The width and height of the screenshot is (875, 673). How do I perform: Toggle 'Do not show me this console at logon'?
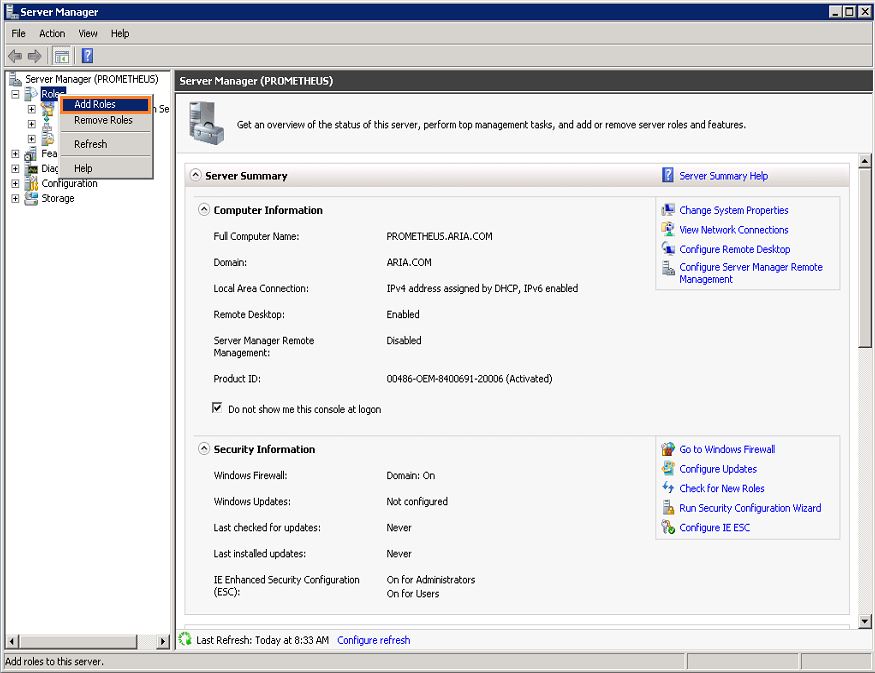pyautogui.click(x=217, y=408)
